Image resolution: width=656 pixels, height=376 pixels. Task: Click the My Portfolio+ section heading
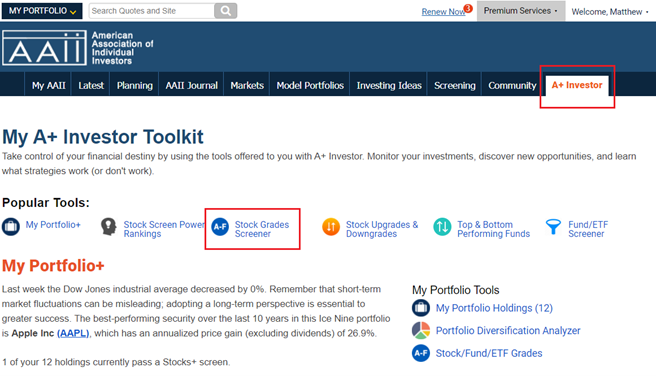53,266
